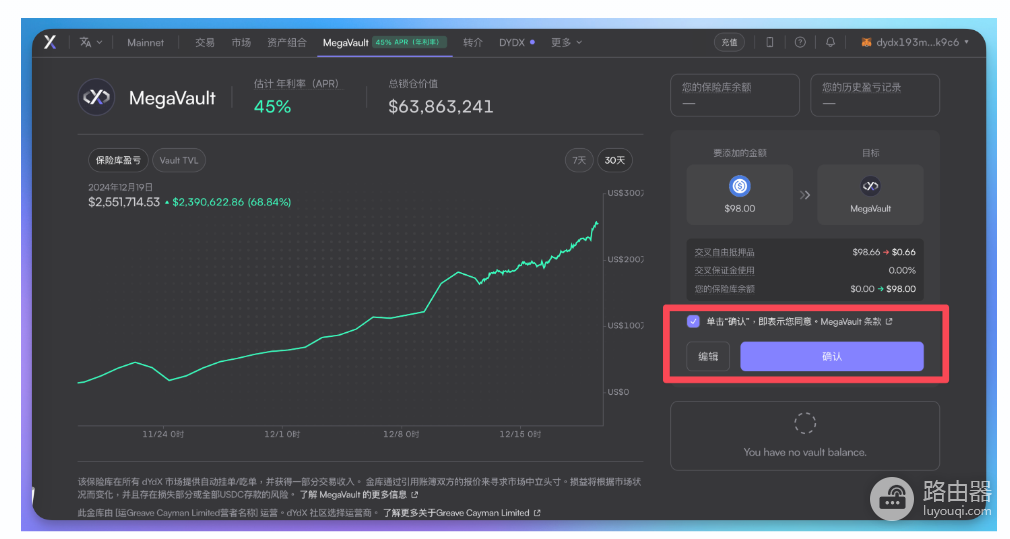Select the 保险库盈亏 chart toggle

click(x=118, y=160)
